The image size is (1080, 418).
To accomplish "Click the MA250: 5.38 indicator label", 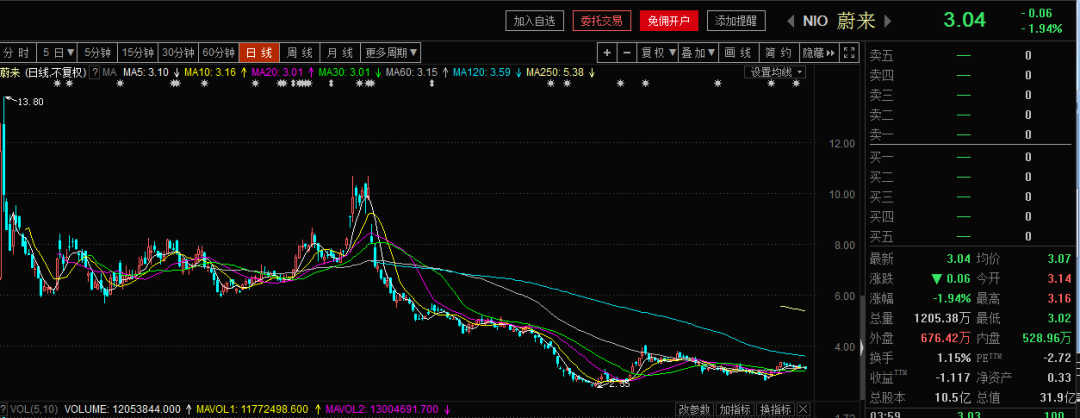I will 554,72.
